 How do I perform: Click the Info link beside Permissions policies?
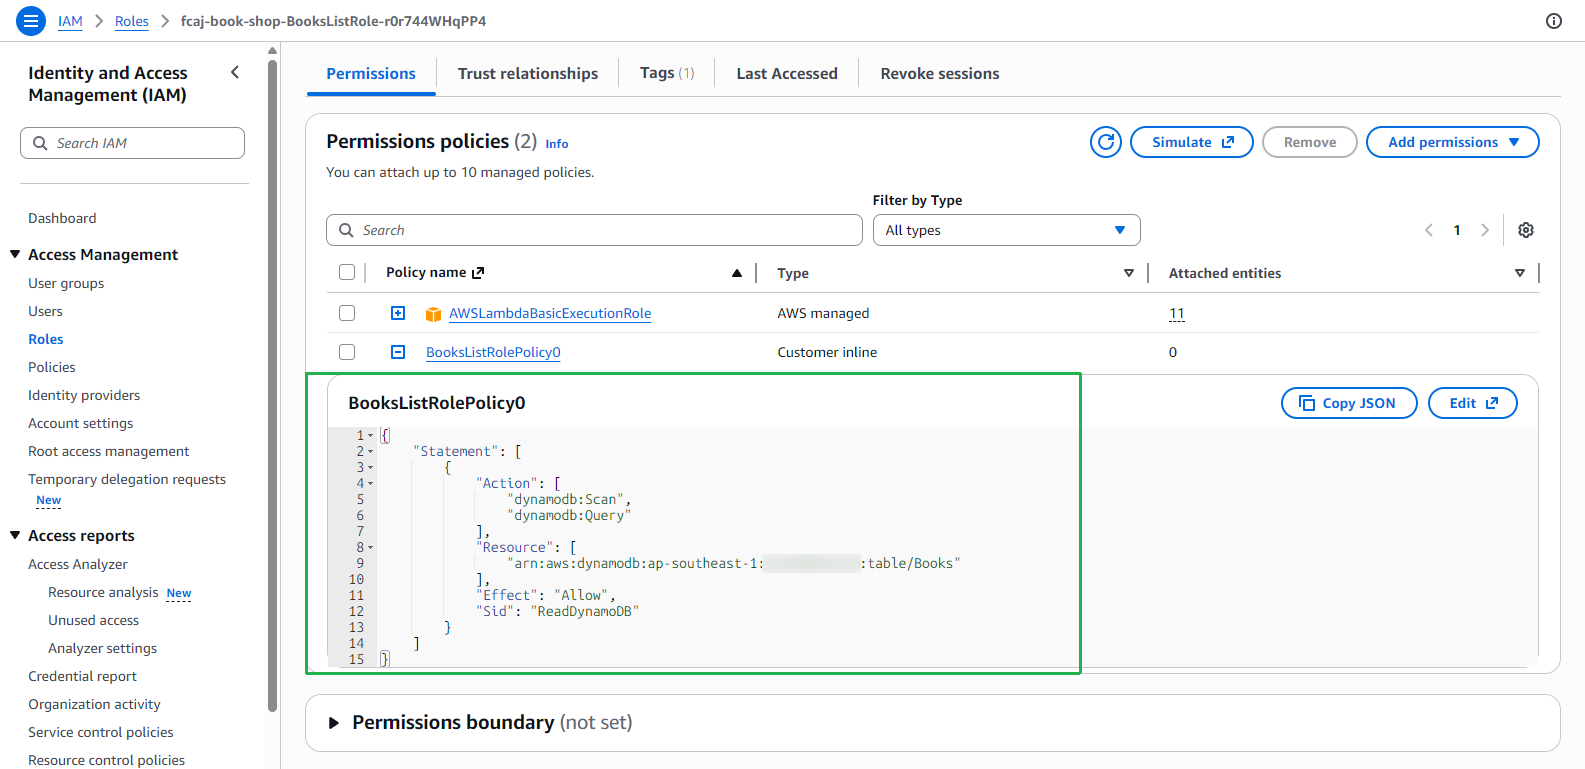[557, 144]
